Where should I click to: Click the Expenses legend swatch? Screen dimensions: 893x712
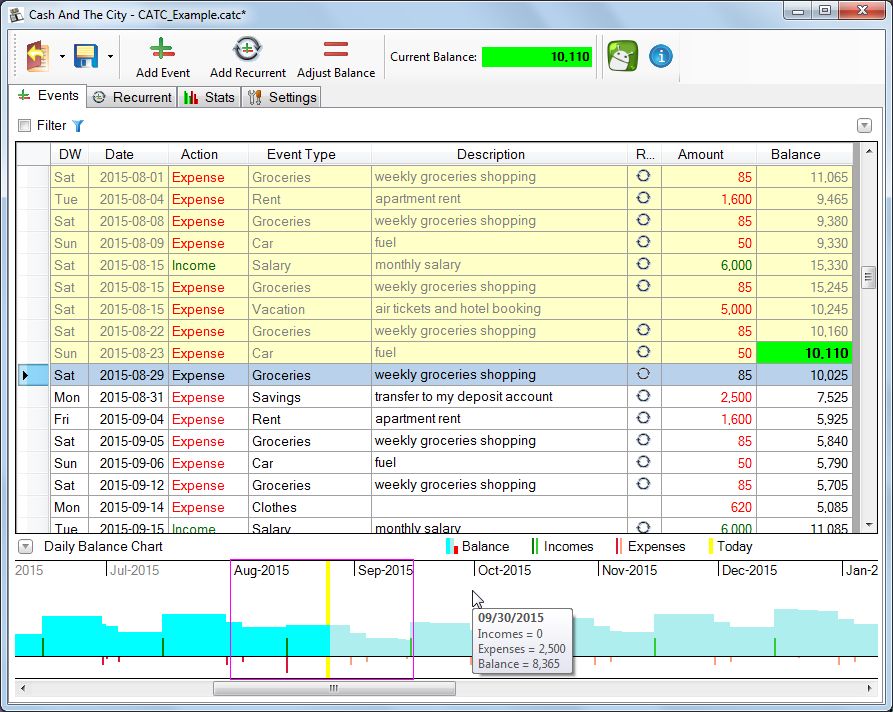click(x=618, y=546)
